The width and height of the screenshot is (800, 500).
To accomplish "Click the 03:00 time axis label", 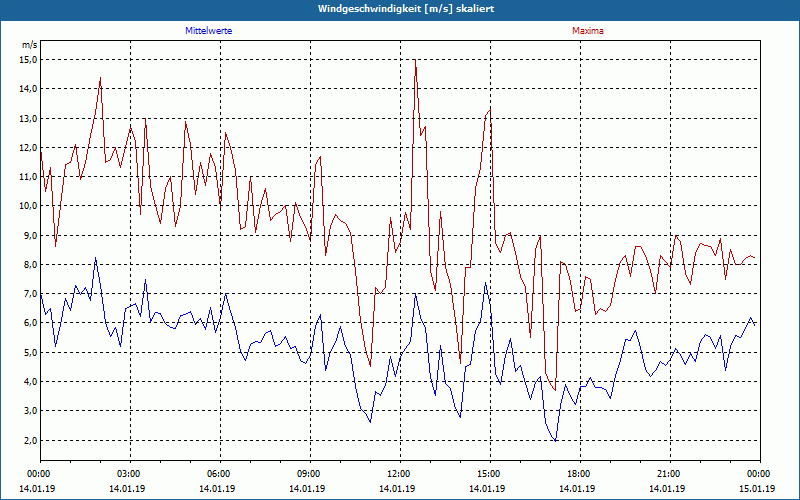I will (130, 474).
